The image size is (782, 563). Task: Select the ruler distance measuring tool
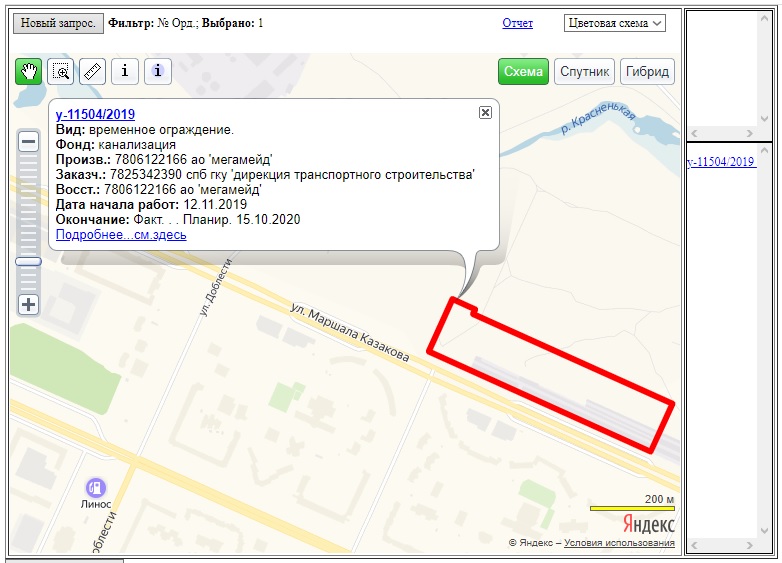[92, 71]
